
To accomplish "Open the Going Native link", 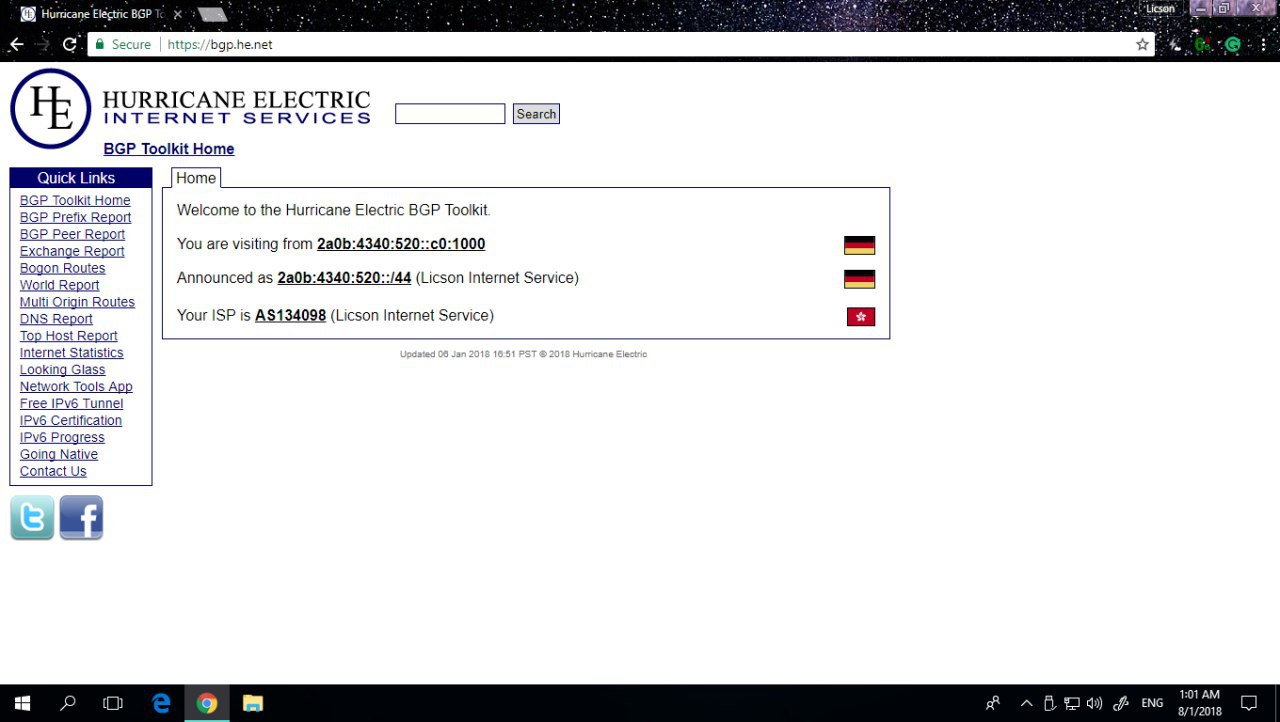I will pos(59,455).
